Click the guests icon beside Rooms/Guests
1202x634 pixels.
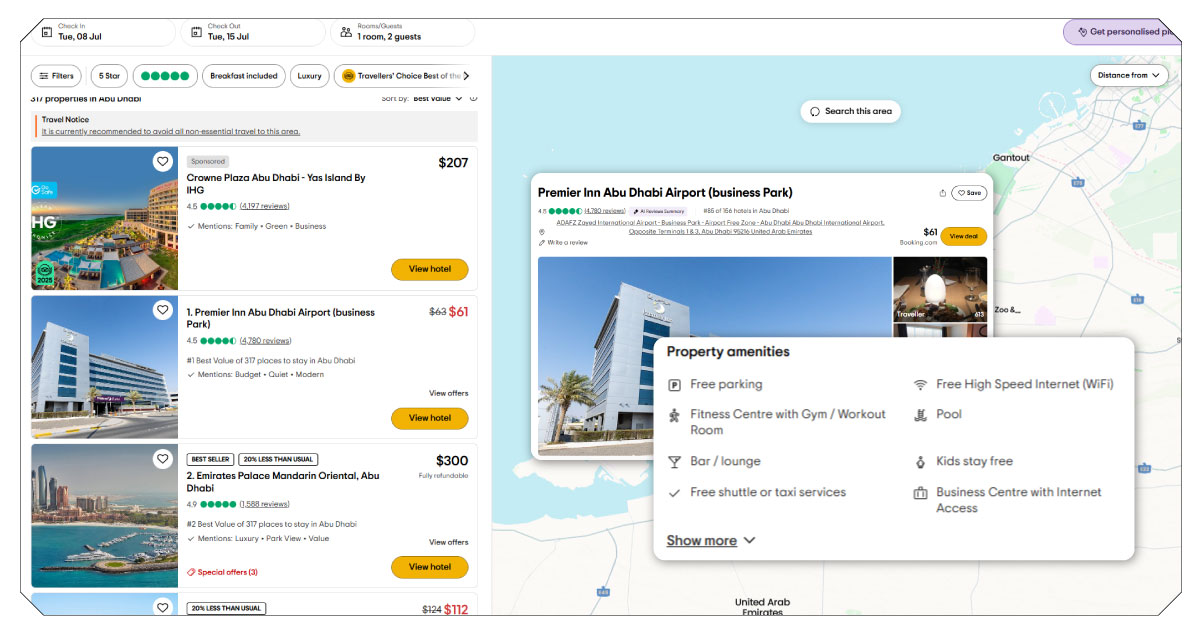tap(347, 32)
